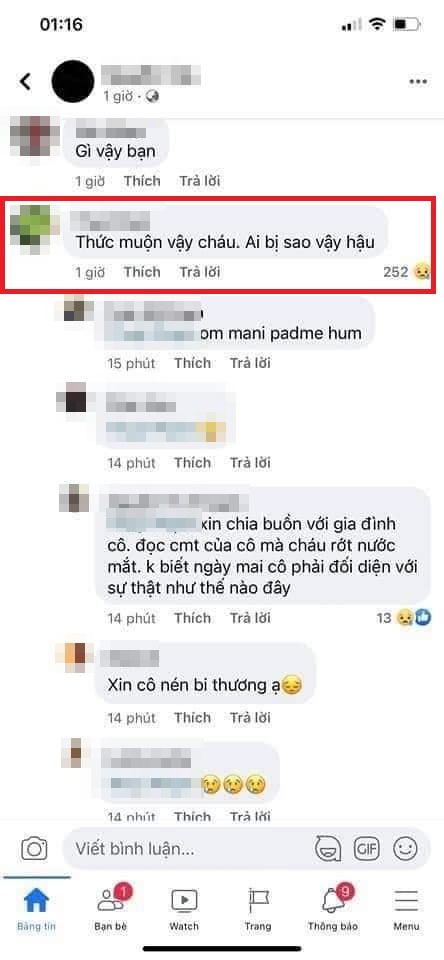Open the sticker picker in comment box

tap(328, 849)
